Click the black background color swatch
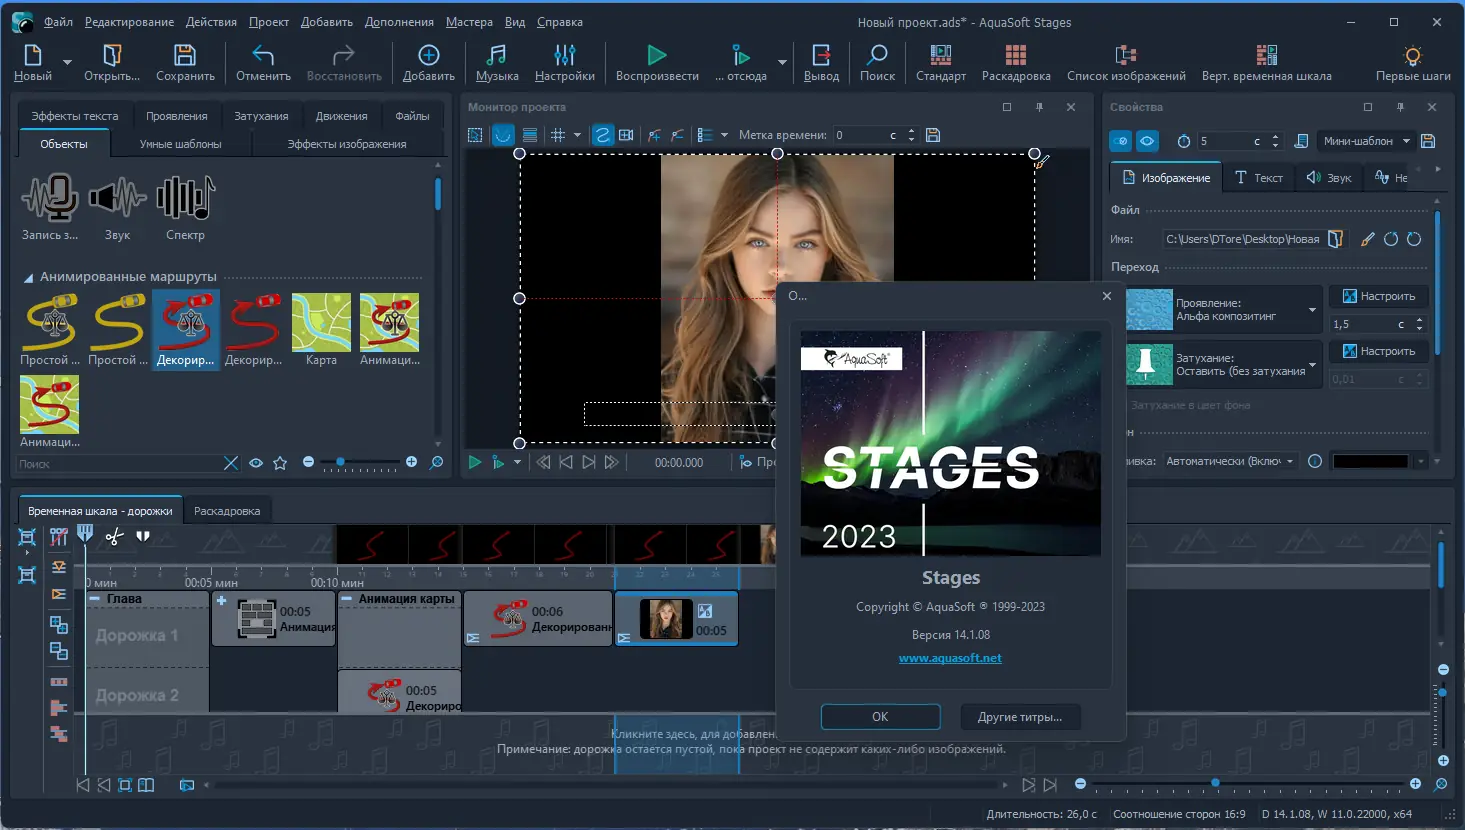Viewport: 1465px width, 830px height. click(x=1370, y=461)
